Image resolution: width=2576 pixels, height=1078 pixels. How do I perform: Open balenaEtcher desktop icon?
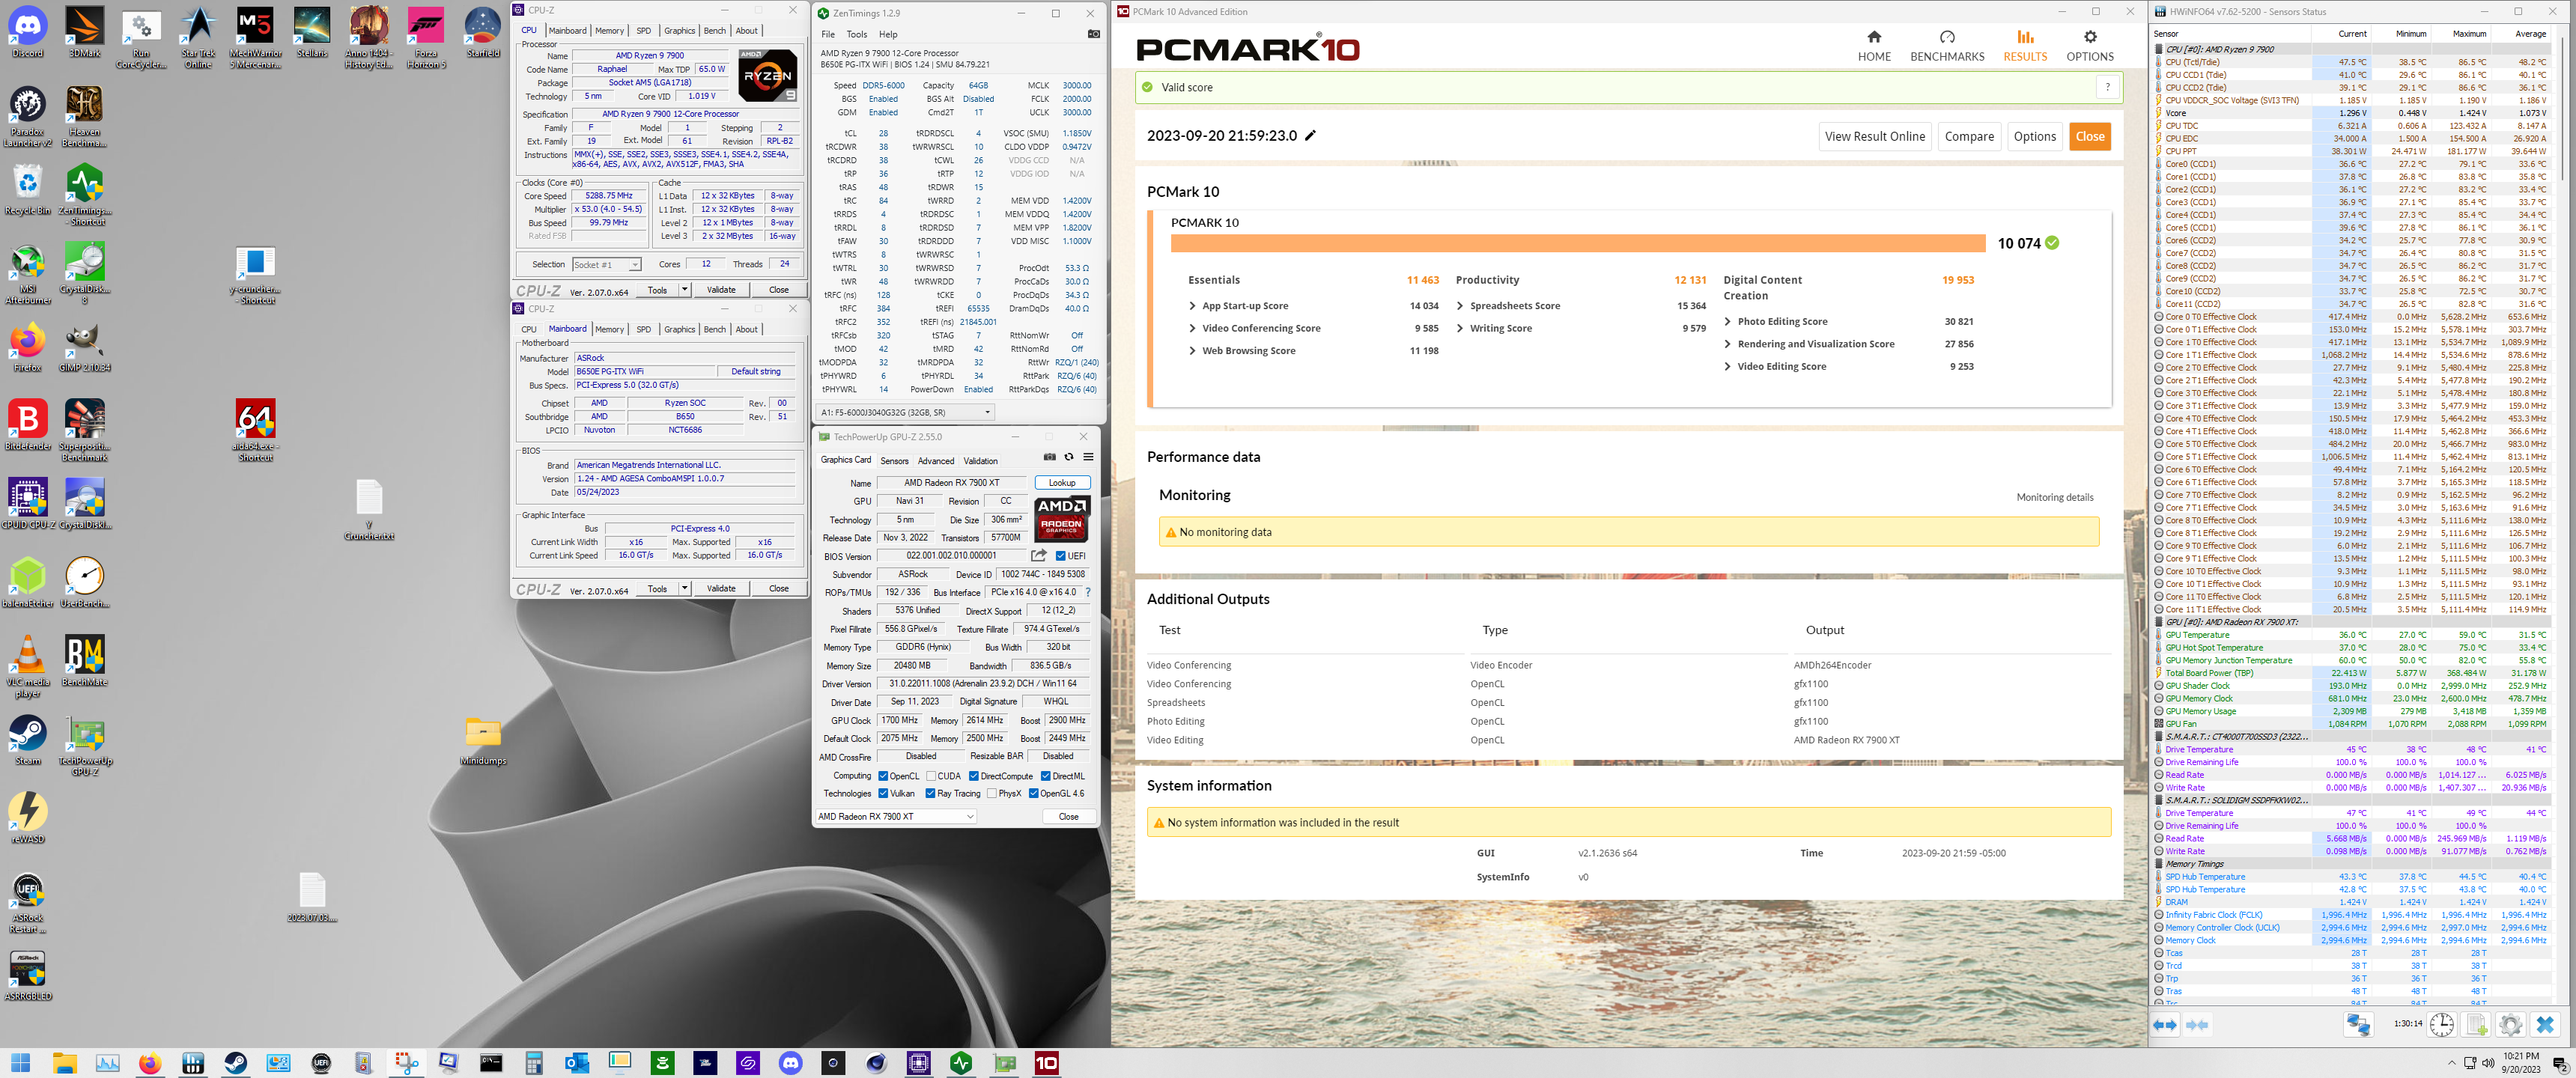tap(28, 583)
